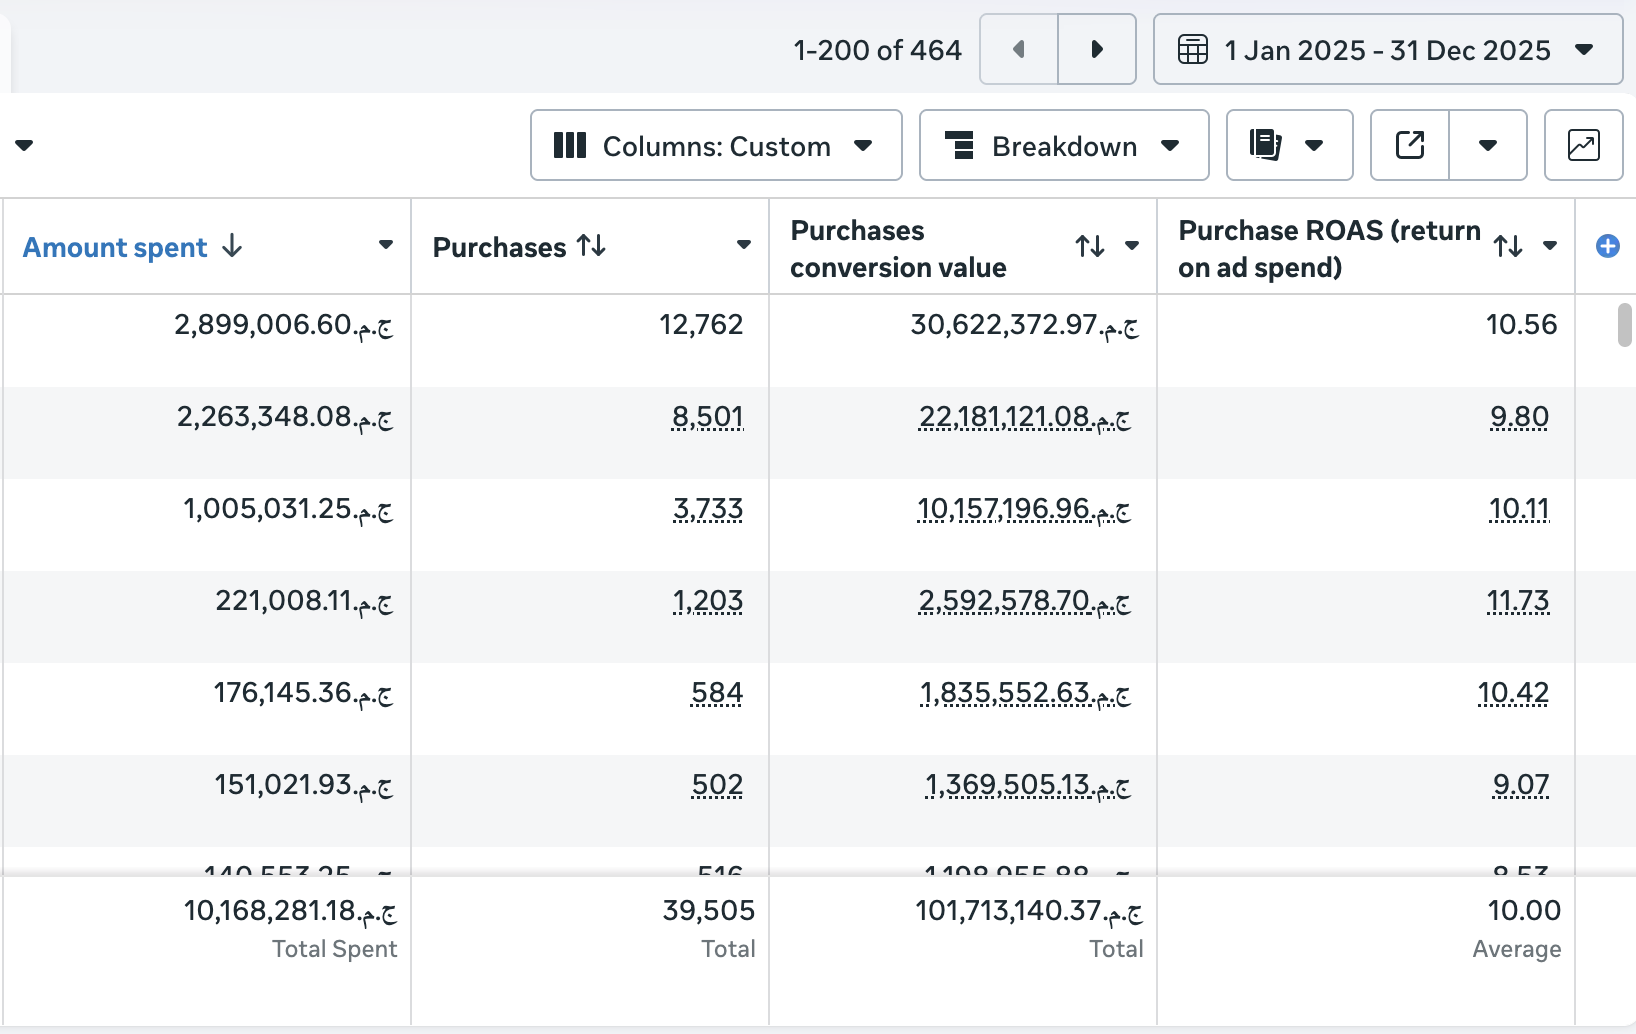Click the 1,369,505.13 conversion value
This screenshot has width=1636, height=1034.
[x=1028, y=785]
